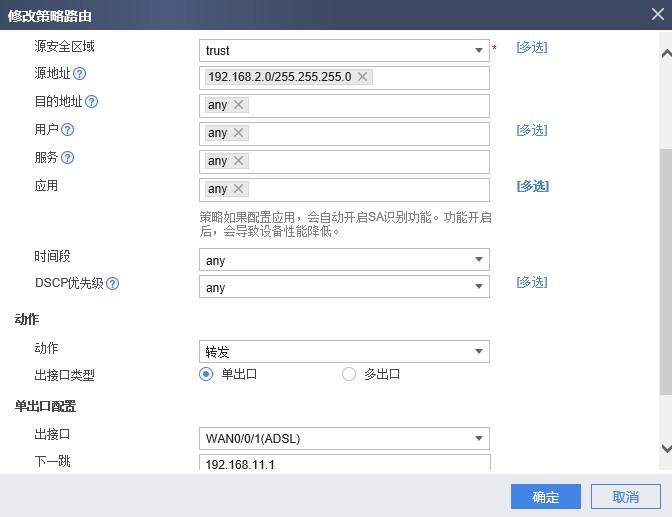The height and width of the screenshot is (517, 672).
Task: Select the 多出口 radio button
Action: tap(349, 374)
